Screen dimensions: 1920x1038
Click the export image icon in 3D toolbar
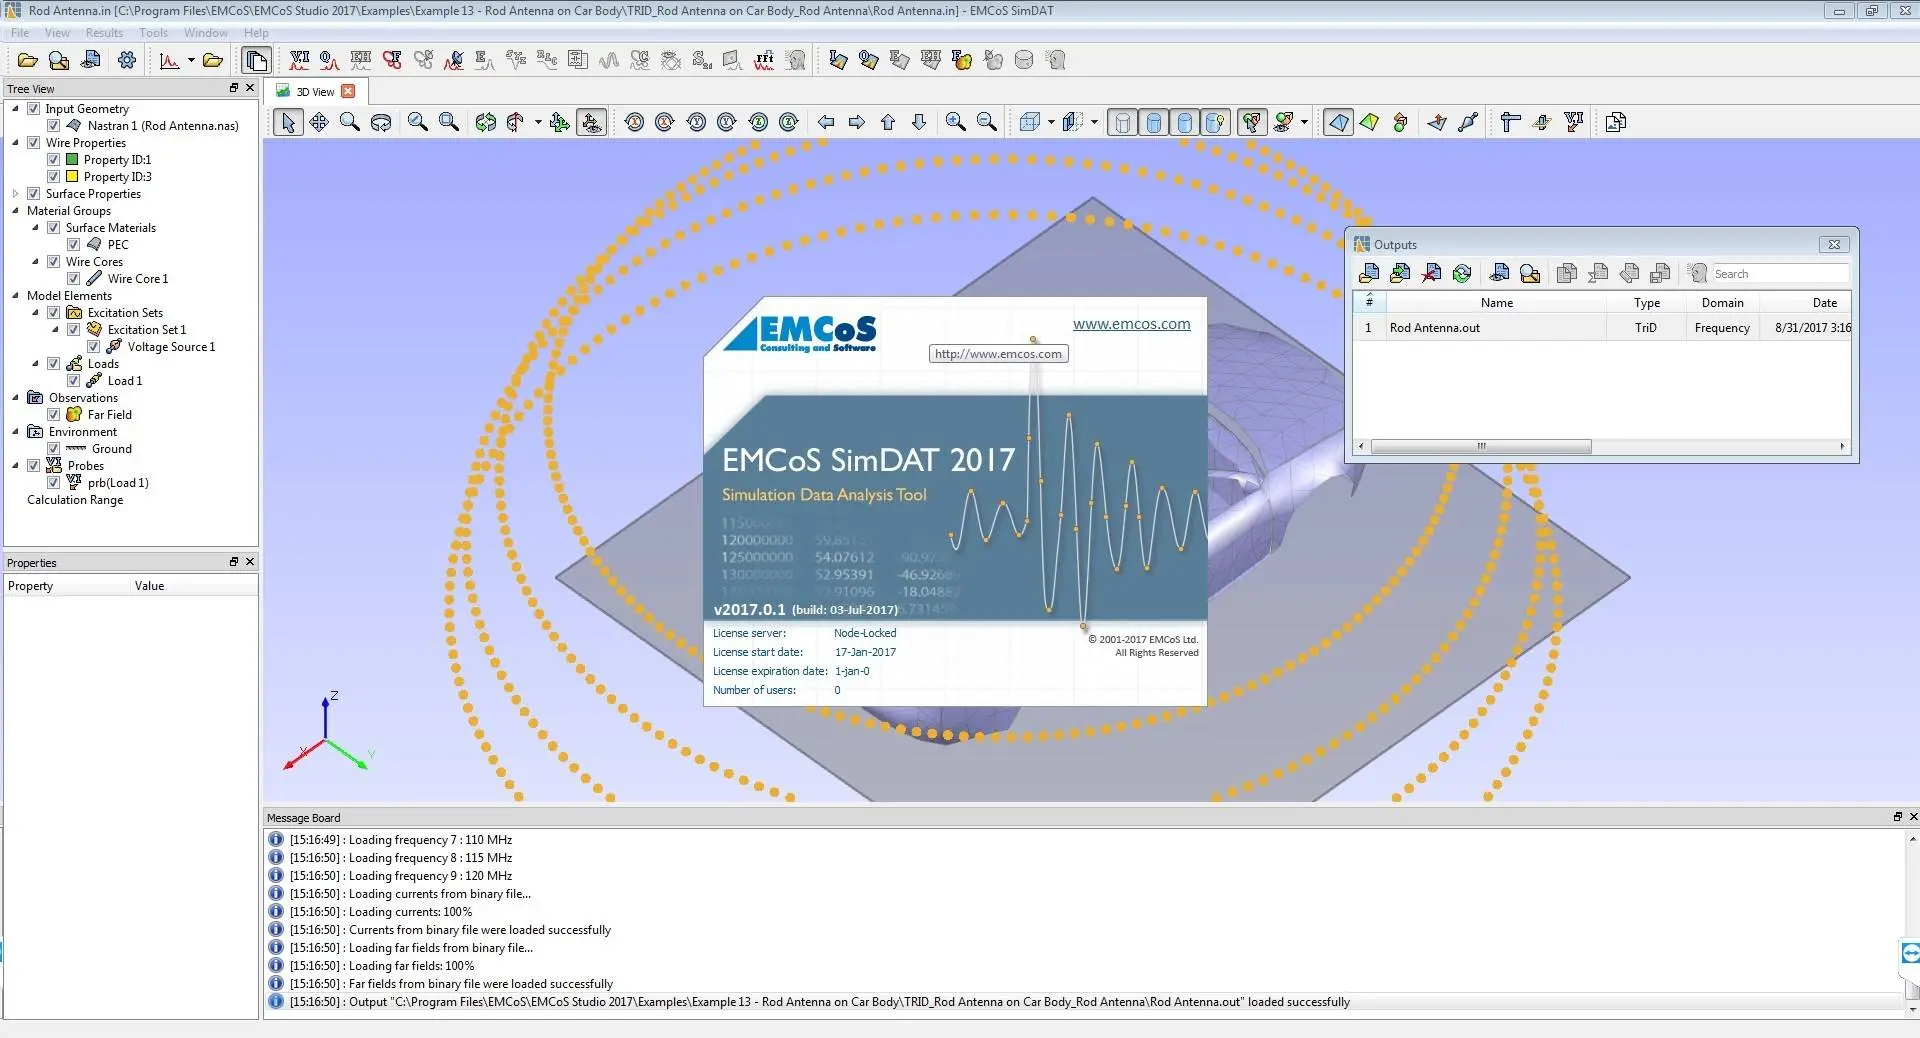pyautogui.click(x=1615, y=122)
